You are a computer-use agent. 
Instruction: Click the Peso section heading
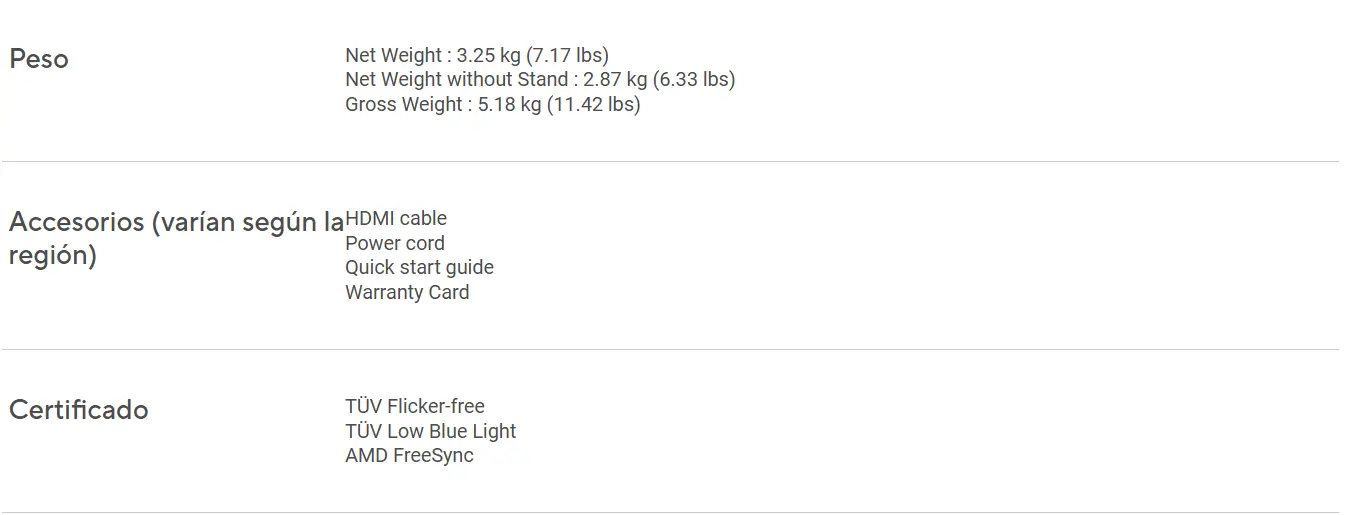pos(39,59)
